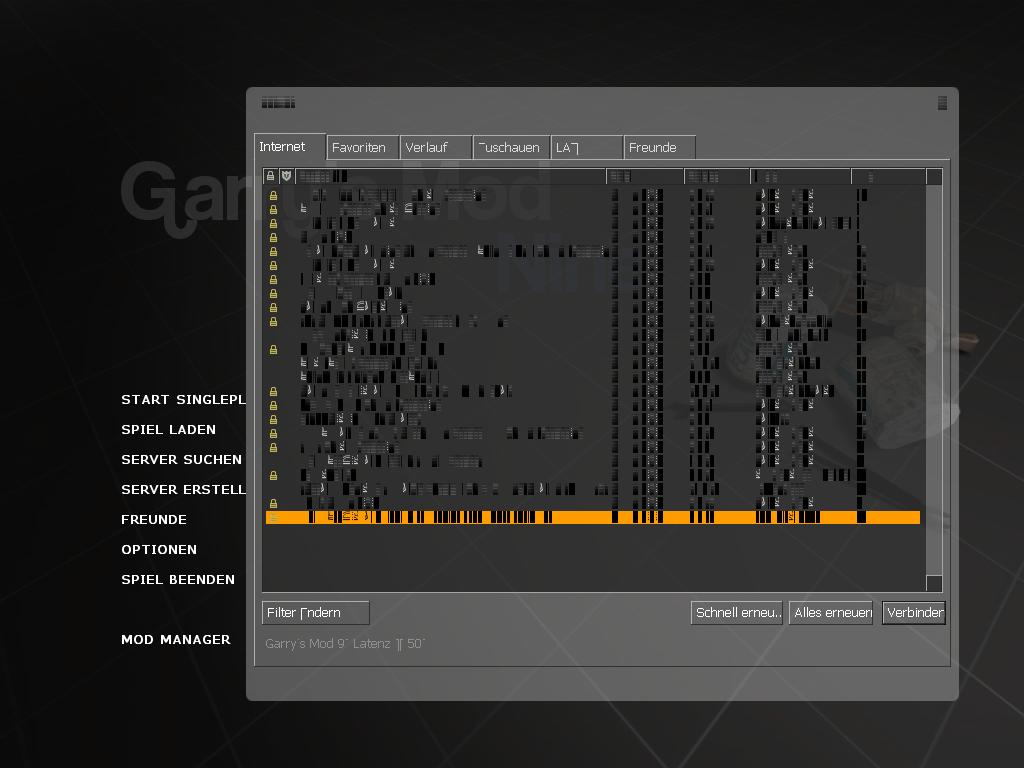
Task: Click the Filter ändern button
Action: tap(315, 613)
